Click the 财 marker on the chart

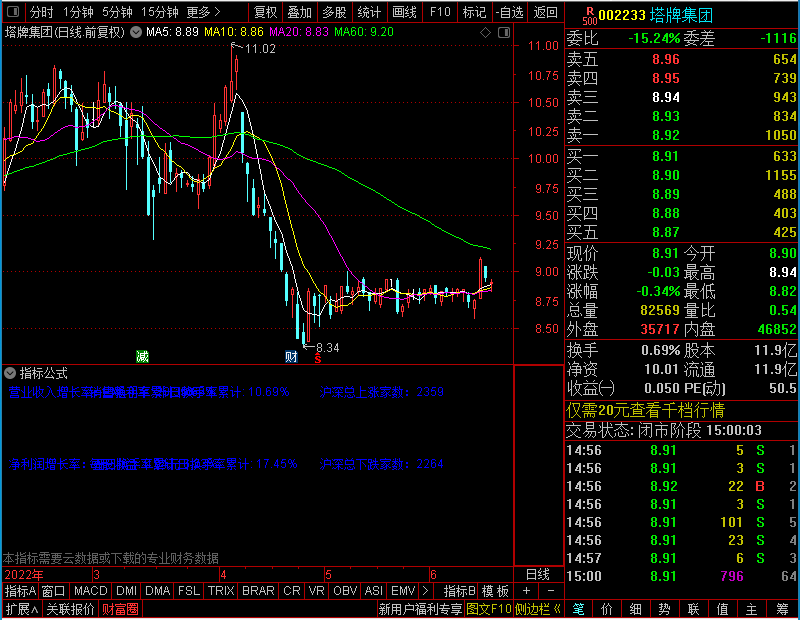(291, 356)
